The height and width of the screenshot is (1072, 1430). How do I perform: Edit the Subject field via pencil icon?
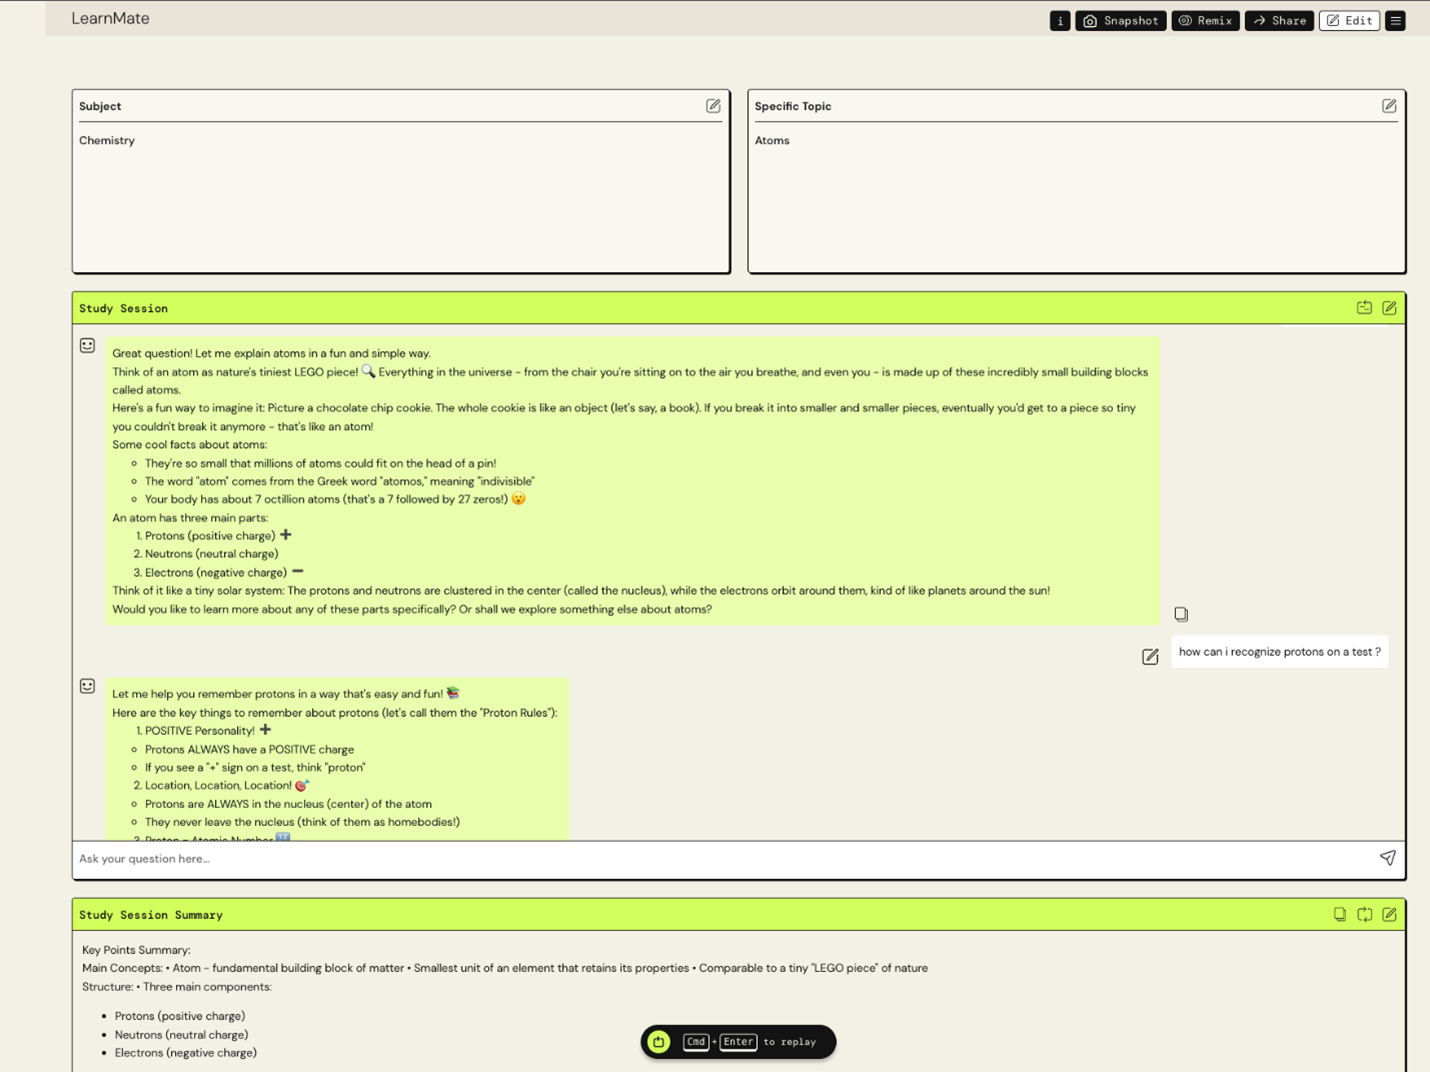(713, 106)
